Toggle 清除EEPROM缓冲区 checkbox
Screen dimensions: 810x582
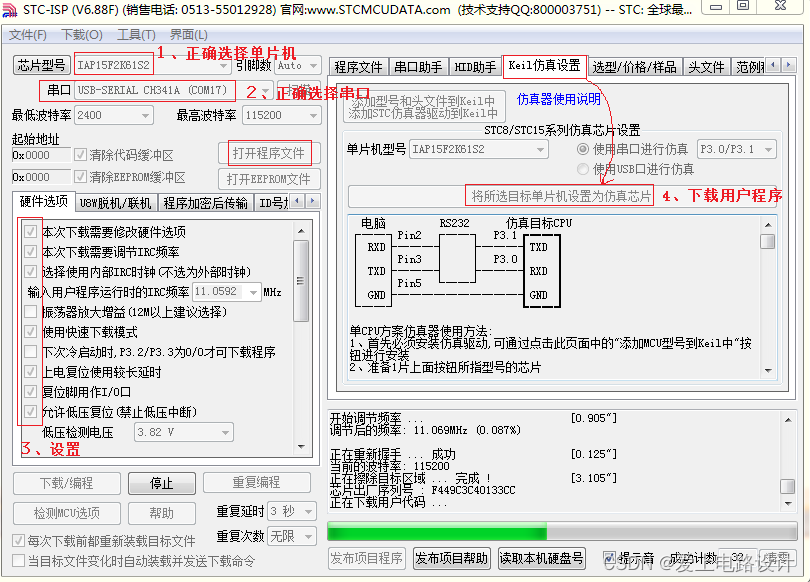(x=80, y=177)
